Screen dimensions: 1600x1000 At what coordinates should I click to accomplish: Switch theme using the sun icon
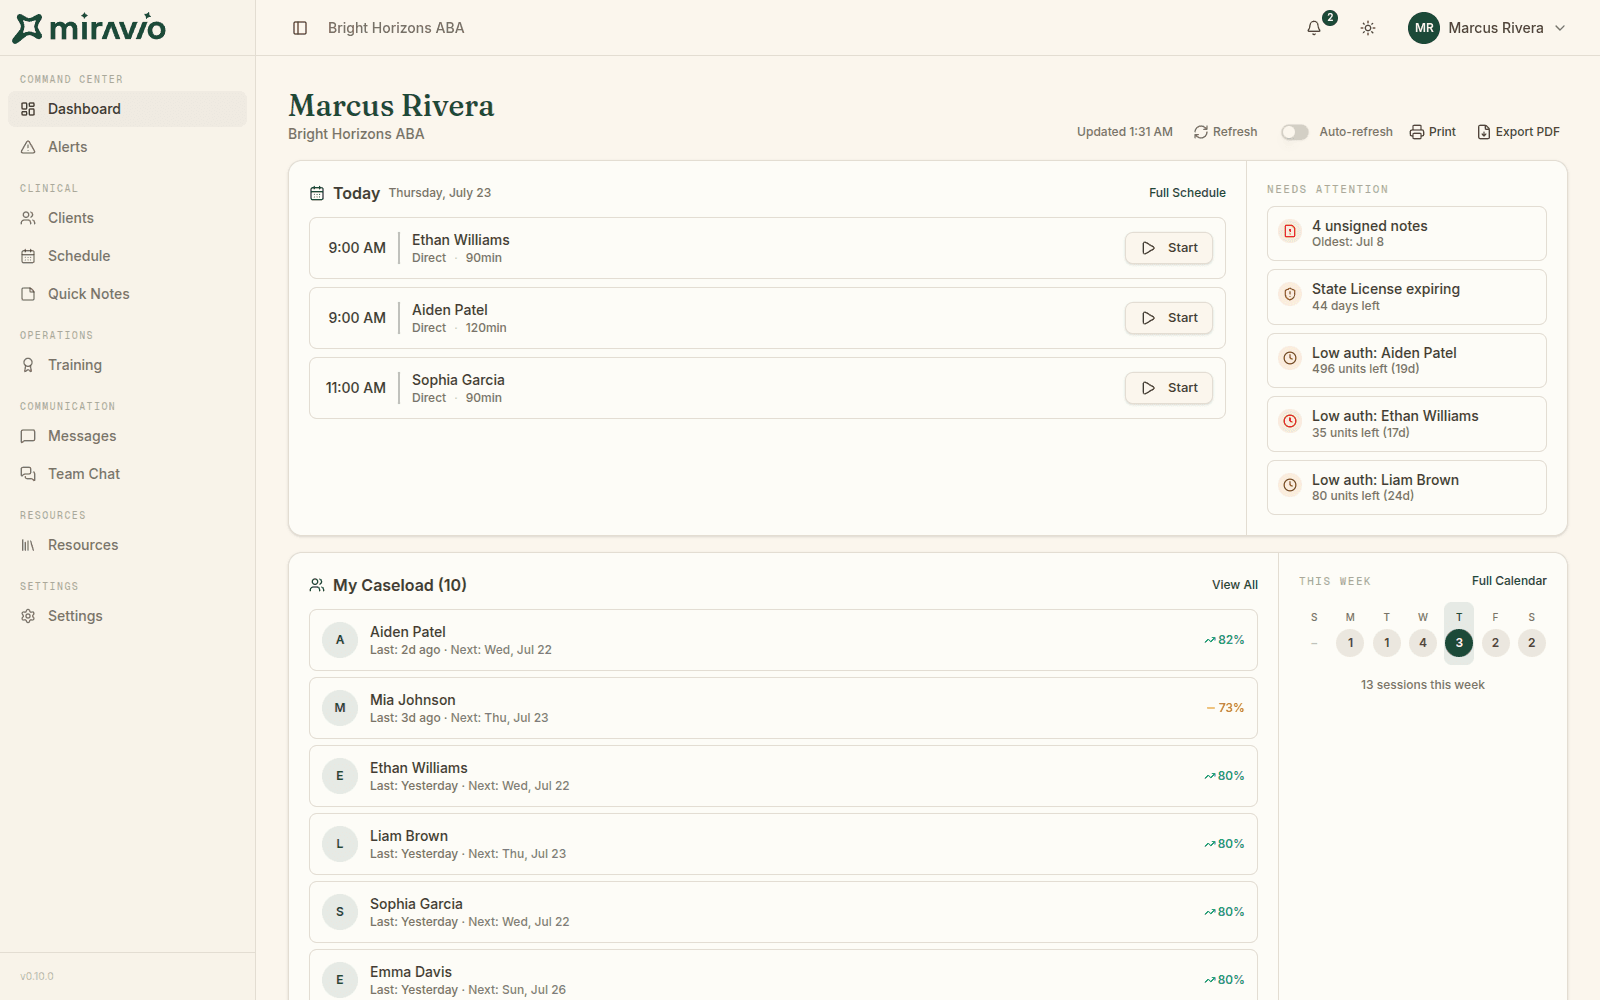coord(1368,28)
